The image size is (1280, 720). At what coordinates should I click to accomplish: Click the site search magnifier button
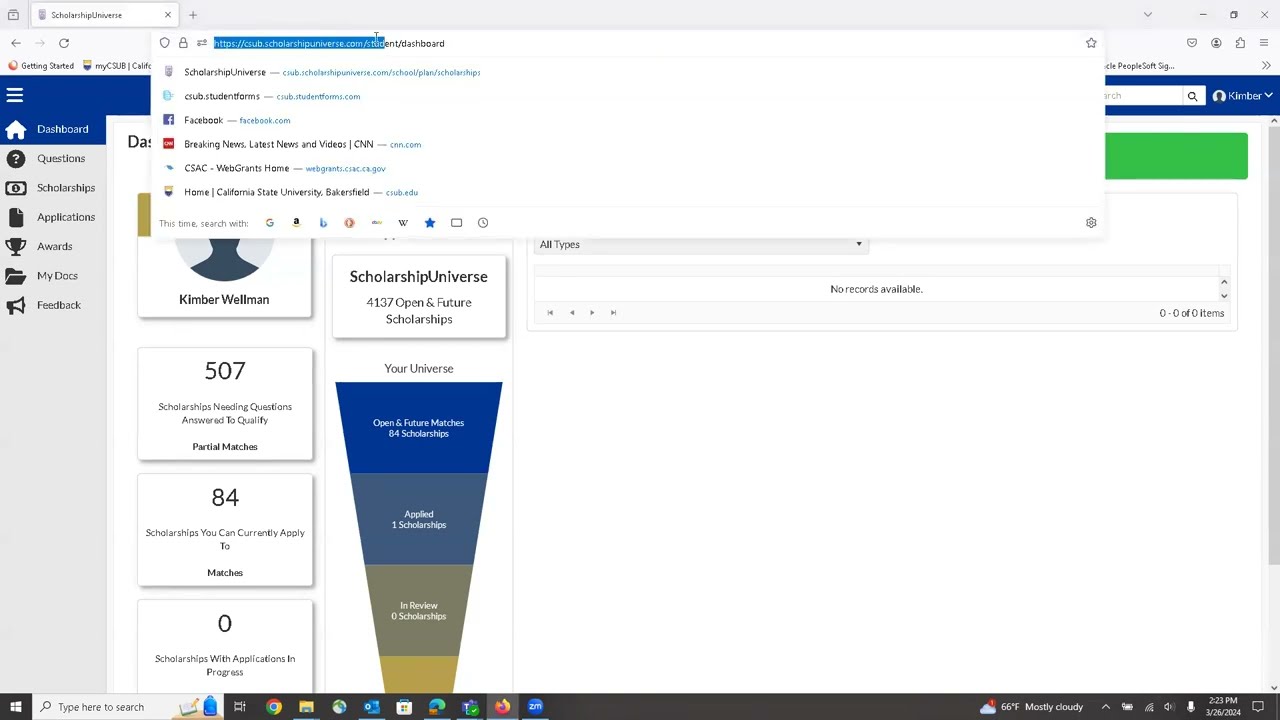1192,96
